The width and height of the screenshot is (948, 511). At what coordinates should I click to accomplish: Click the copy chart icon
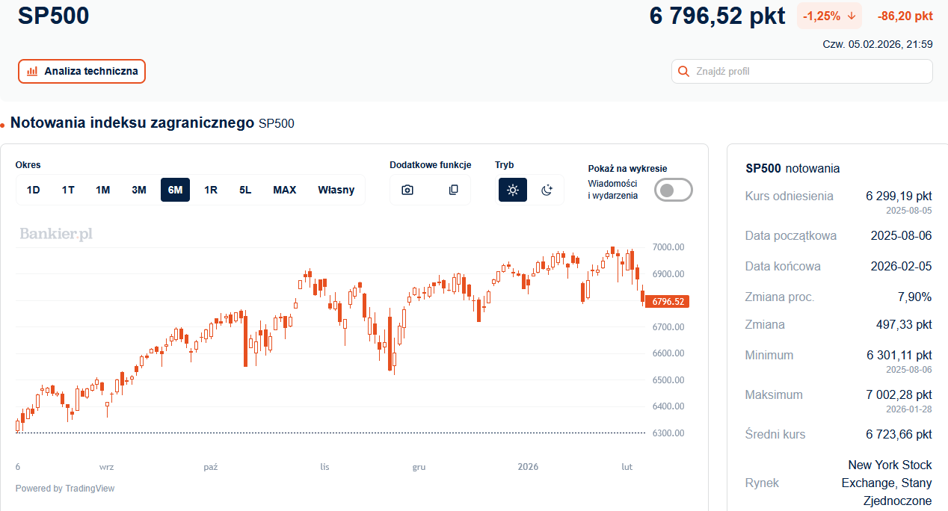point(453,190)
